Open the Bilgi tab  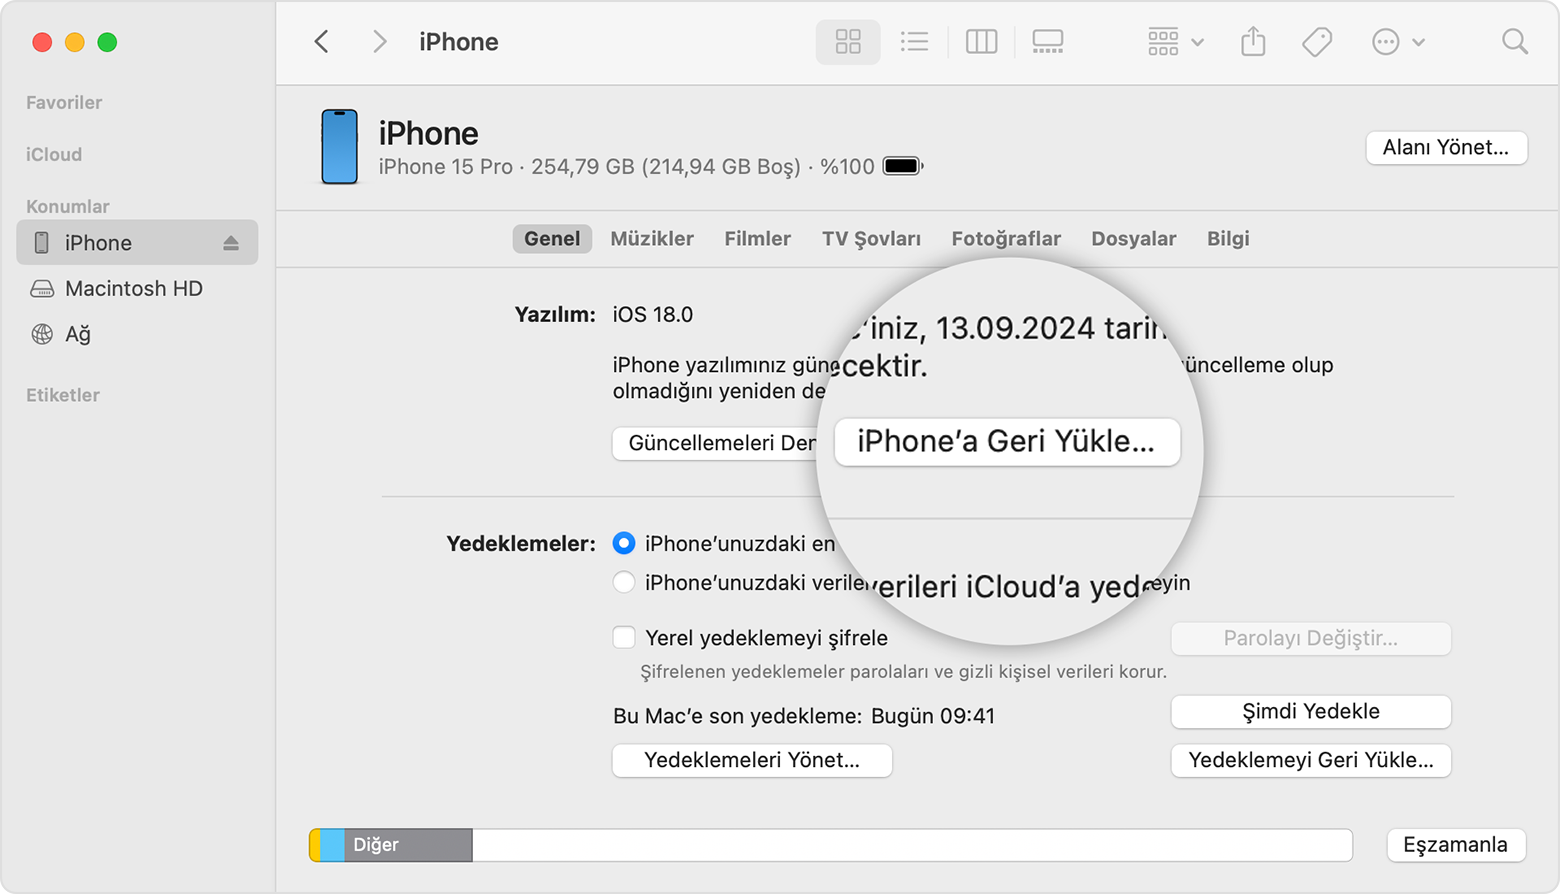click(1228, 239)
